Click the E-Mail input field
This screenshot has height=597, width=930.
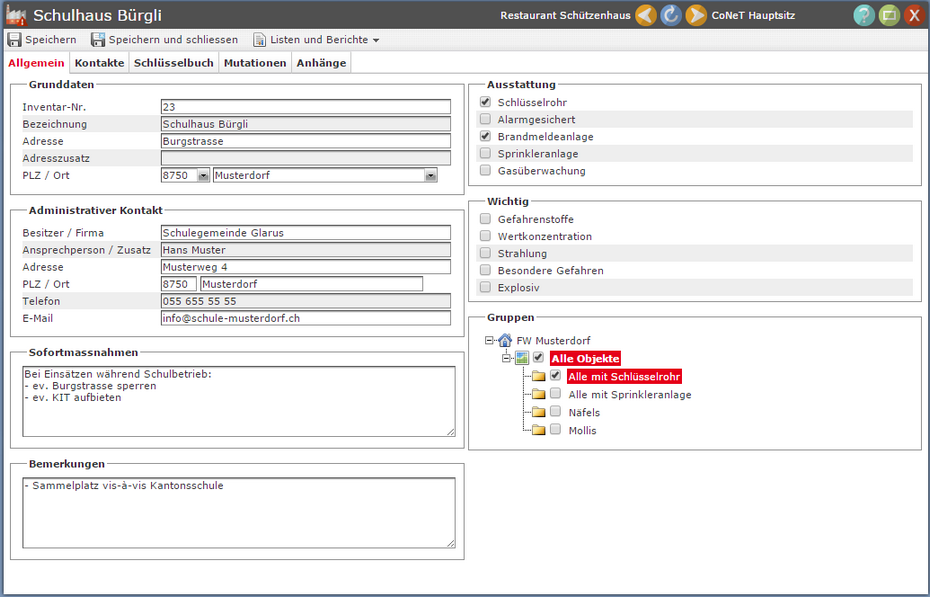click(x=305, y=318)
